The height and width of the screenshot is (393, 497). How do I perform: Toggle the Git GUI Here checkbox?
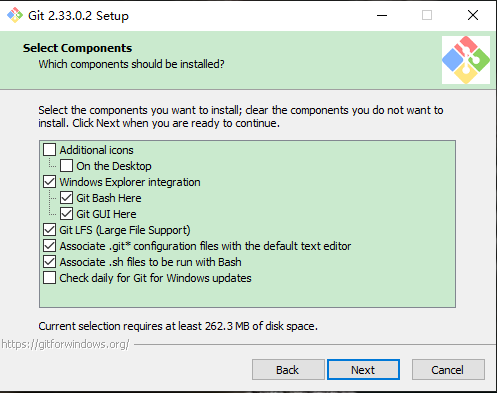66,214
